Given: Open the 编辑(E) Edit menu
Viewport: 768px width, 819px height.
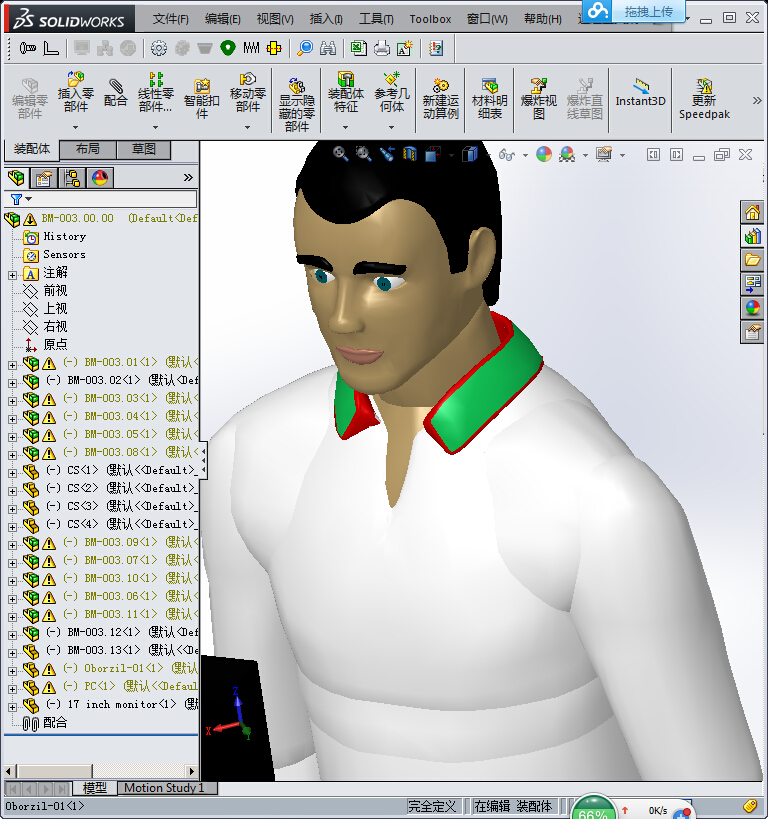Looking at the screenshot, I should (223, 19).
